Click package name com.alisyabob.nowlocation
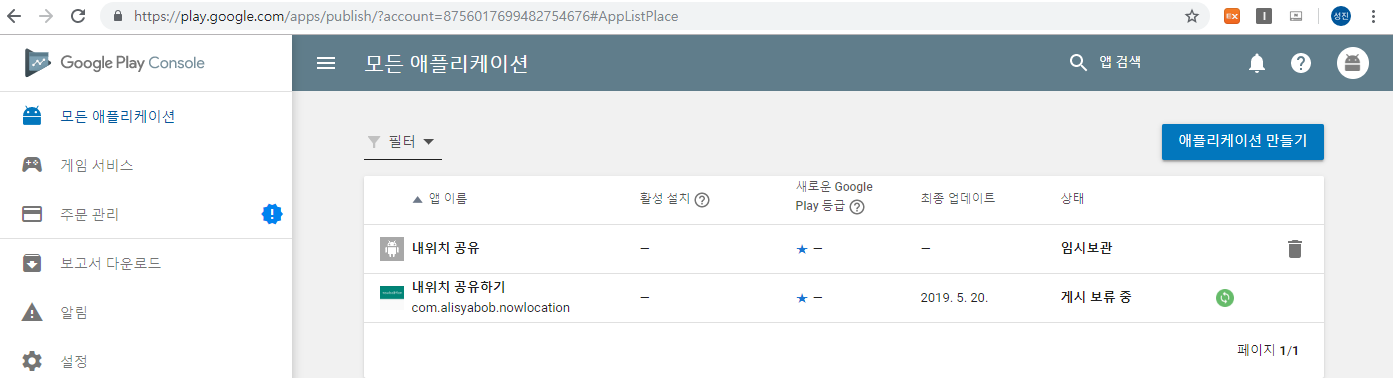This screenshot has height=378, width=1393. tap(491, 307)
